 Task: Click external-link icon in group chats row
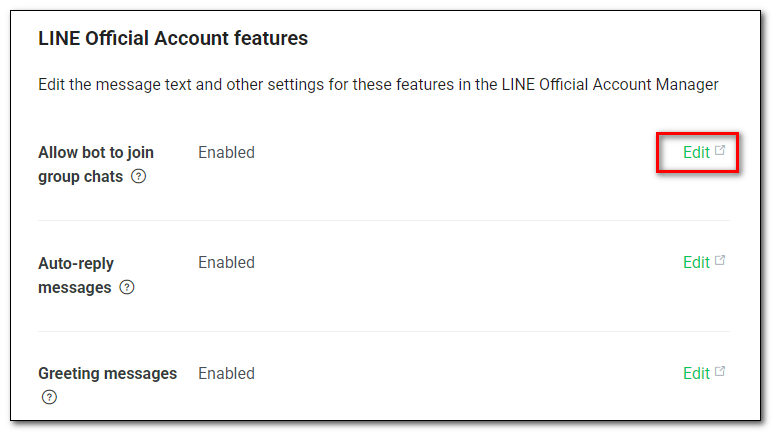coord(719,150)
